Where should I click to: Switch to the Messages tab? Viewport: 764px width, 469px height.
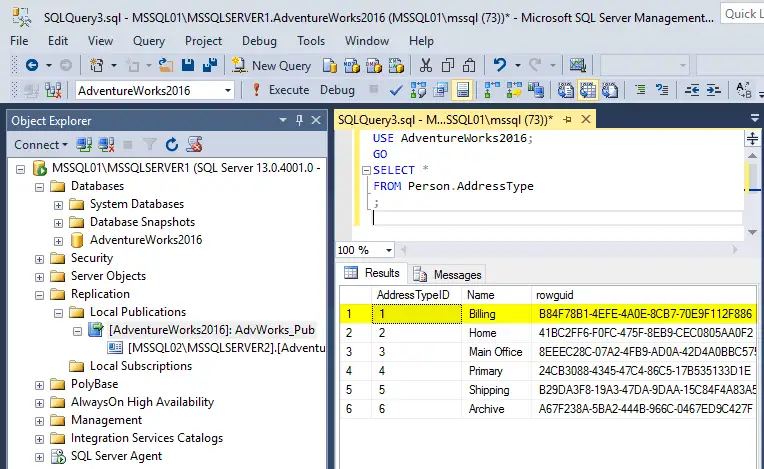tap(447, 275)
